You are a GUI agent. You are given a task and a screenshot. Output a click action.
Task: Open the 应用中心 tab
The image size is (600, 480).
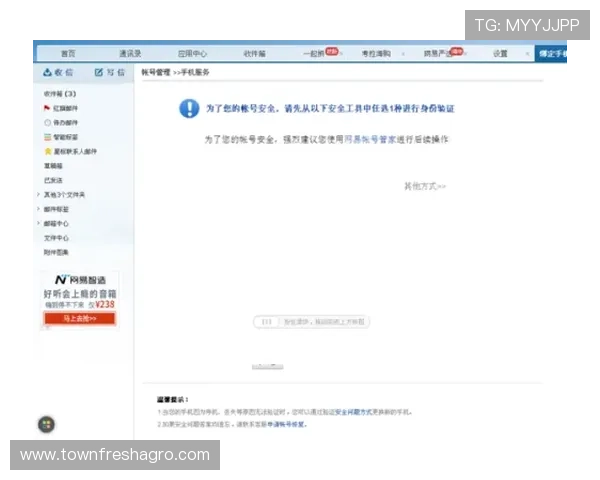tap(192, 54)
